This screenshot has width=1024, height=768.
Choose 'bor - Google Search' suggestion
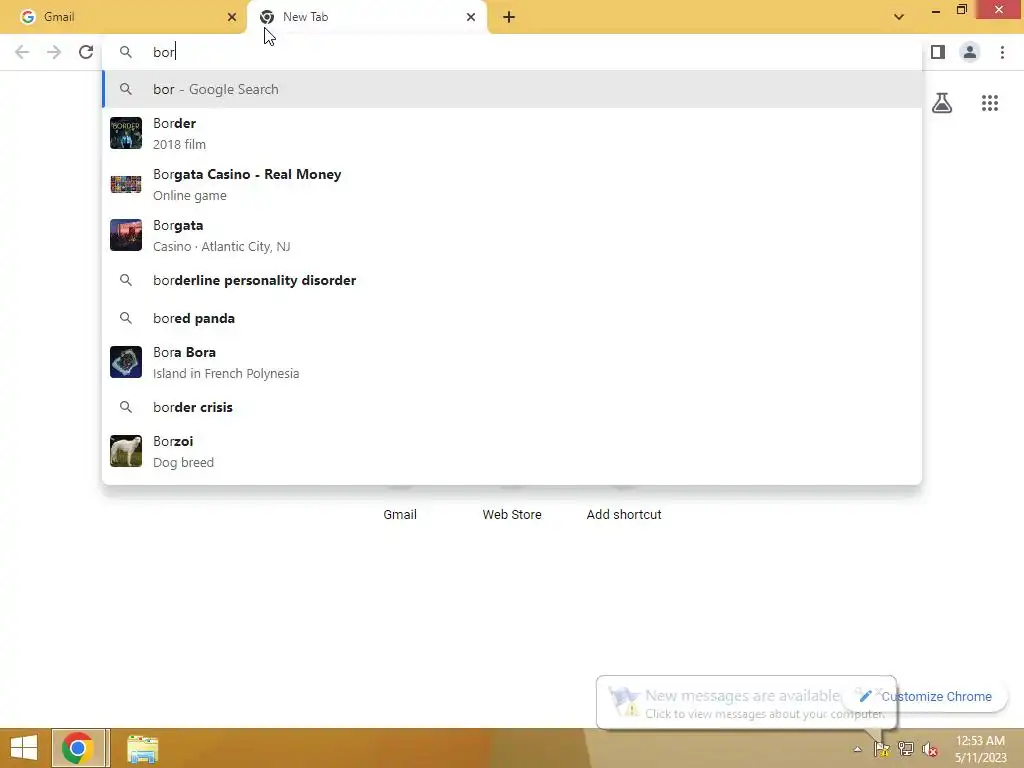[513, 89]
